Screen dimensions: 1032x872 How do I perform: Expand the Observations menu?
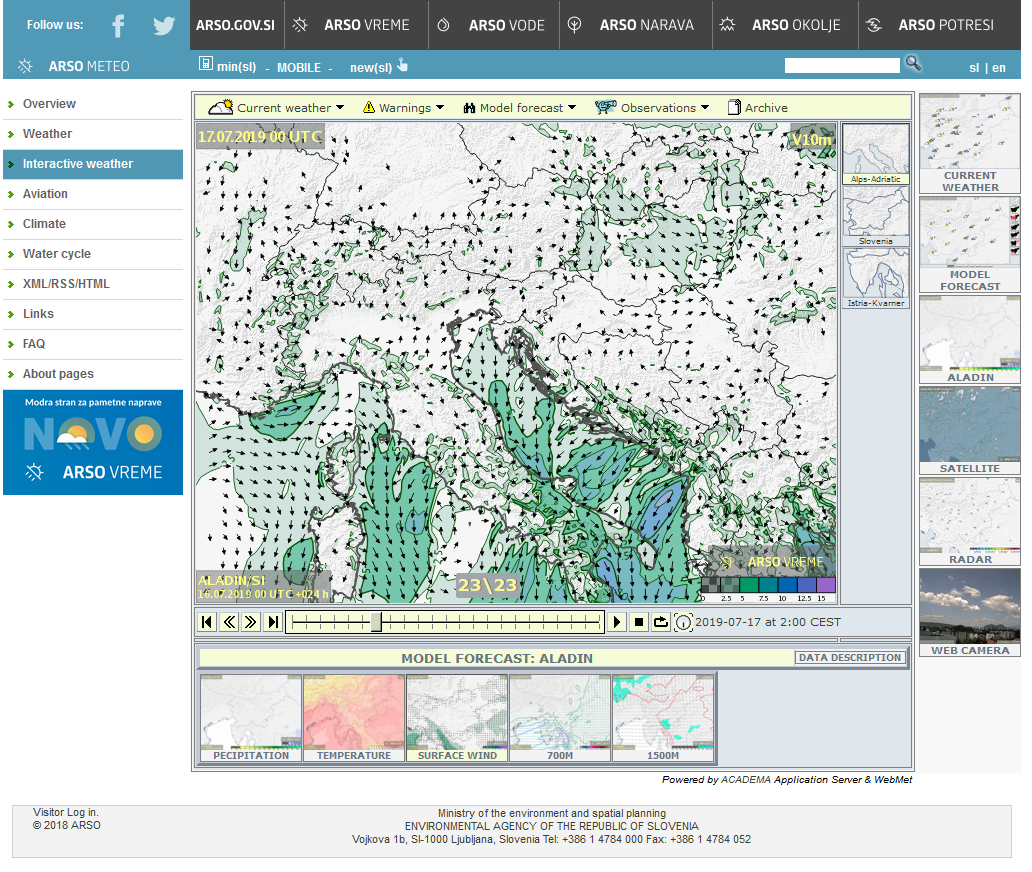pos(652,107)
